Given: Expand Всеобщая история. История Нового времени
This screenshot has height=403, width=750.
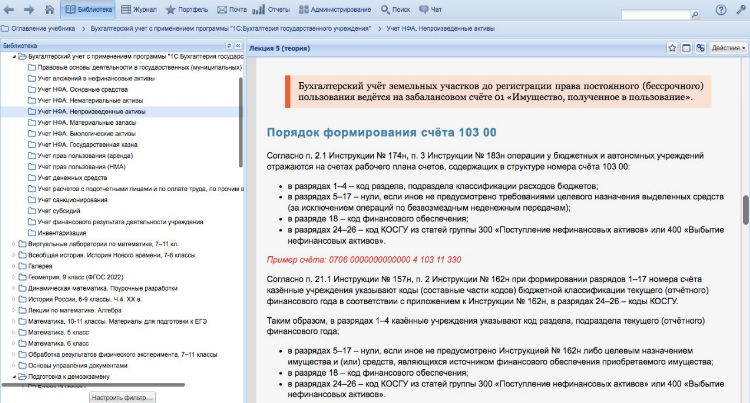Looking at the screenshot, I should [x=14, y=255].
